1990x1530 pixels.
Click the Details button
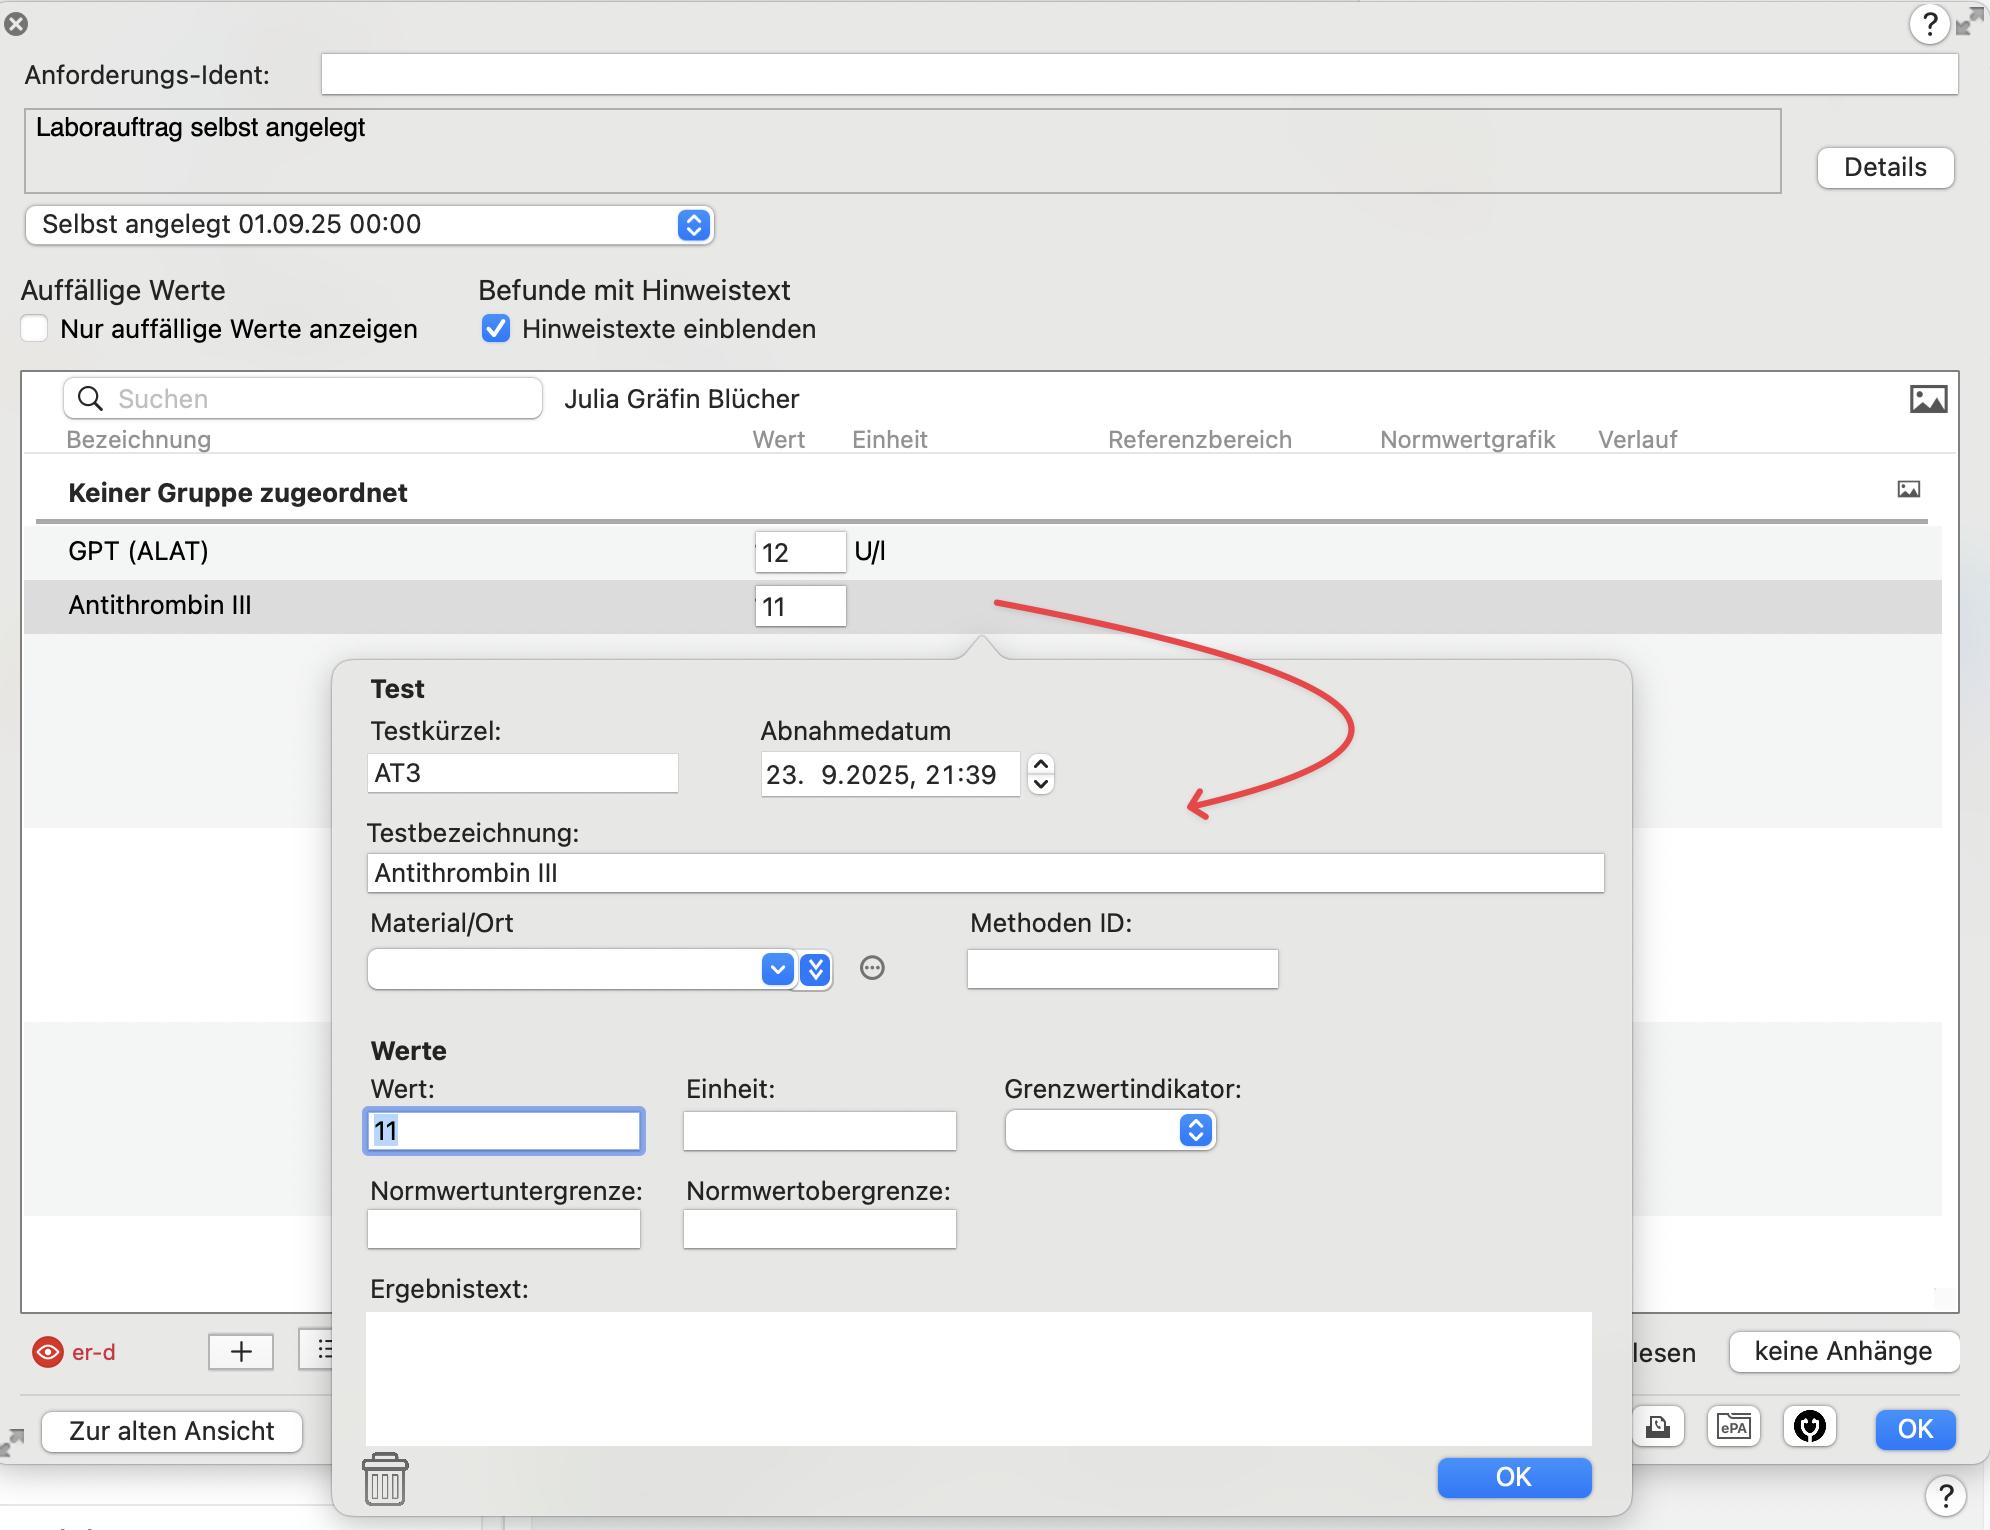click(x=1884, y=167)
